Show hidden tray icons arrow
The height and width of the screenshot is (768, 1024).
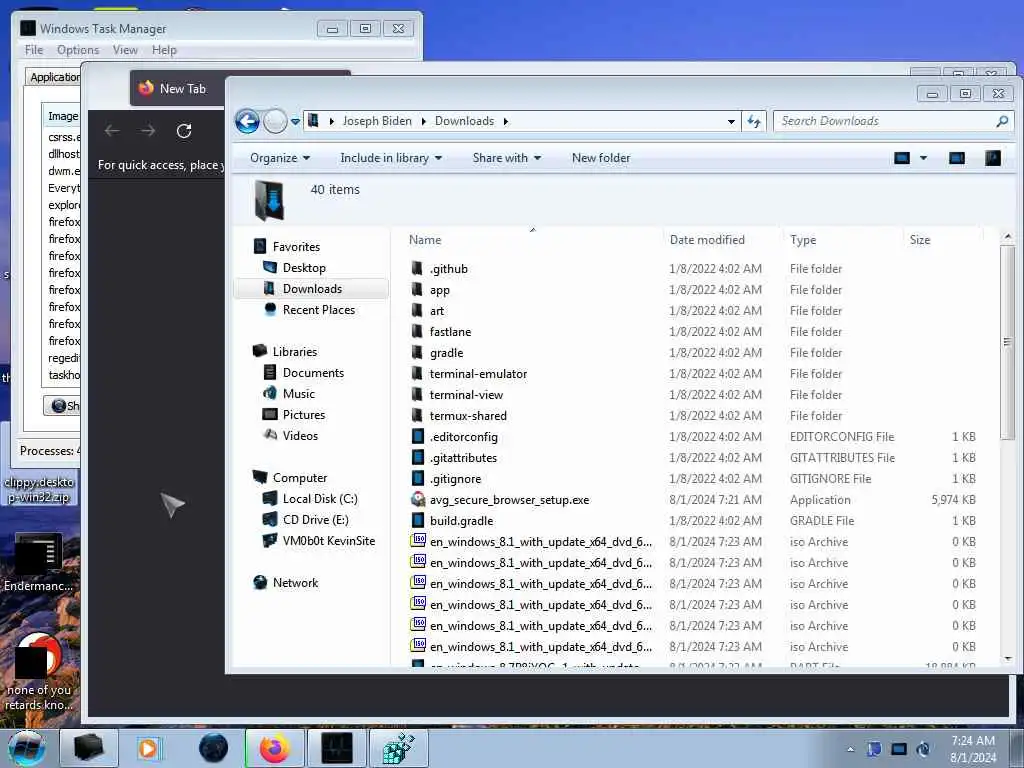tap(850, 749)
